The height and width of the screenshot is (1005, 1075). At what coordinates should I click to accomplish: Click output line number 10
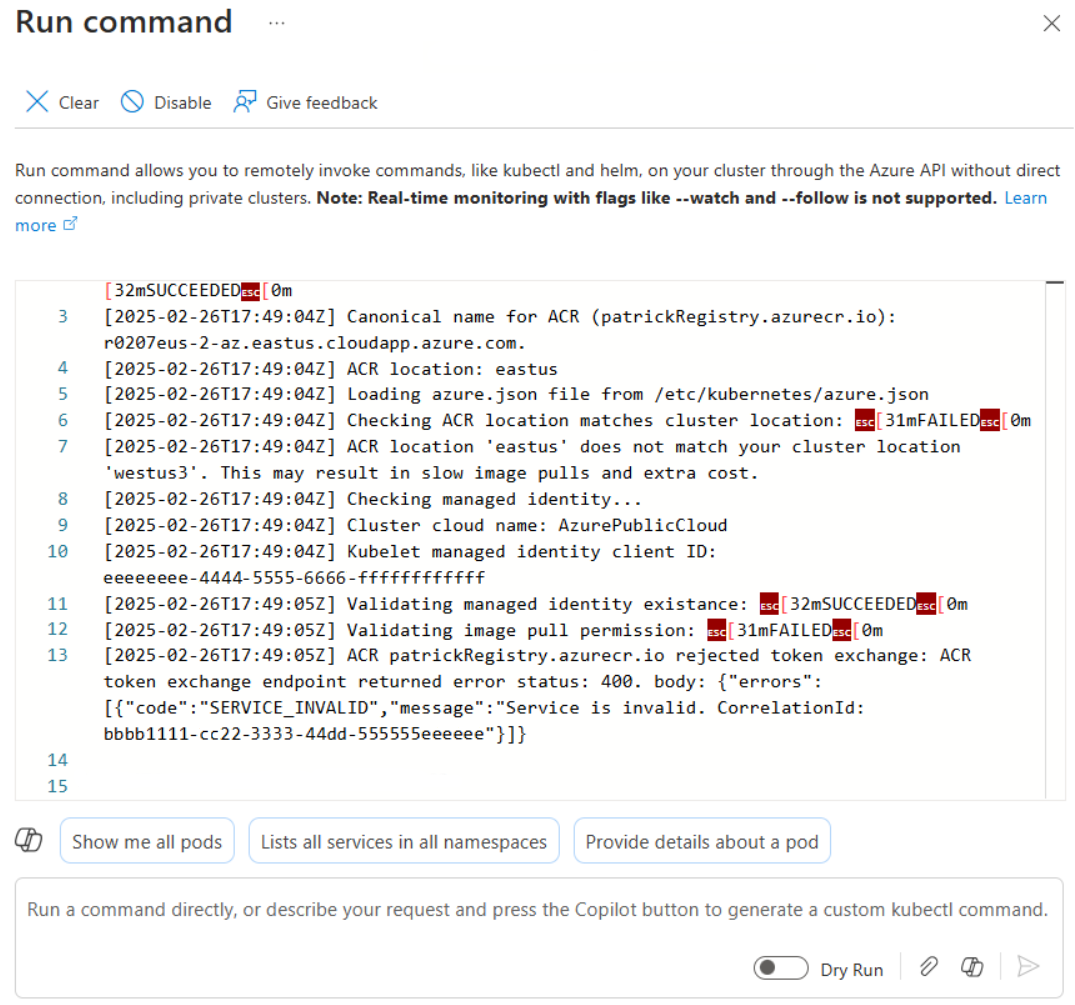click(57, 551)
